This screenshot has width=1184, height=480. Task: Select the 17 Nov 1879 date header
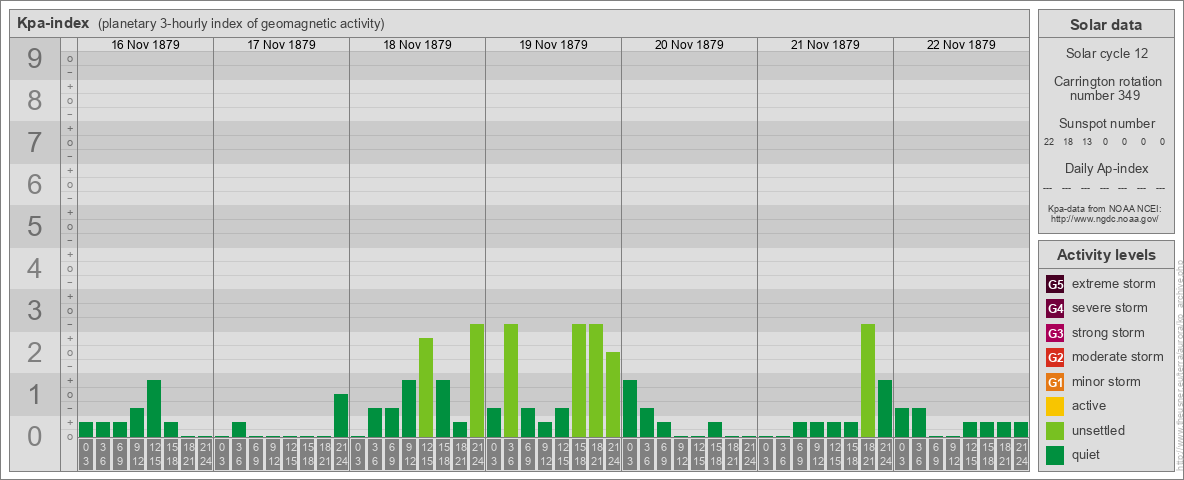pos(282,45)
